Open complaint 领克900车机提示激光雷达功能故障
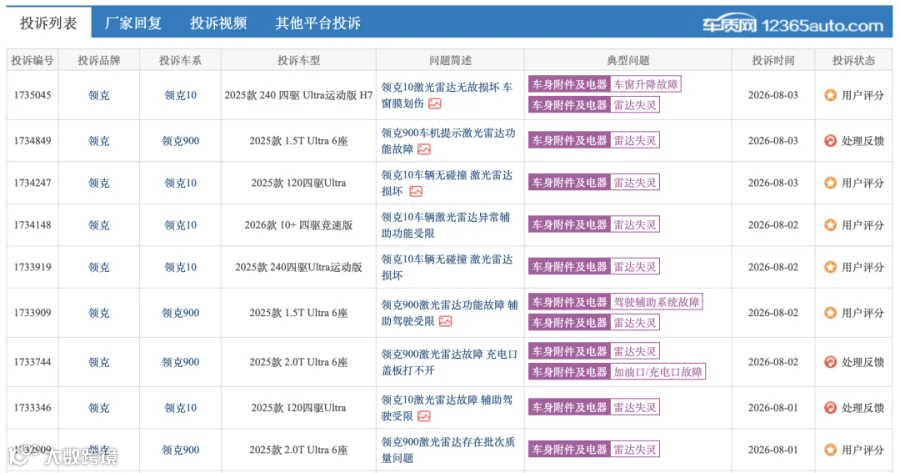Viewport: 900px width, 473px height. (448, 141)
